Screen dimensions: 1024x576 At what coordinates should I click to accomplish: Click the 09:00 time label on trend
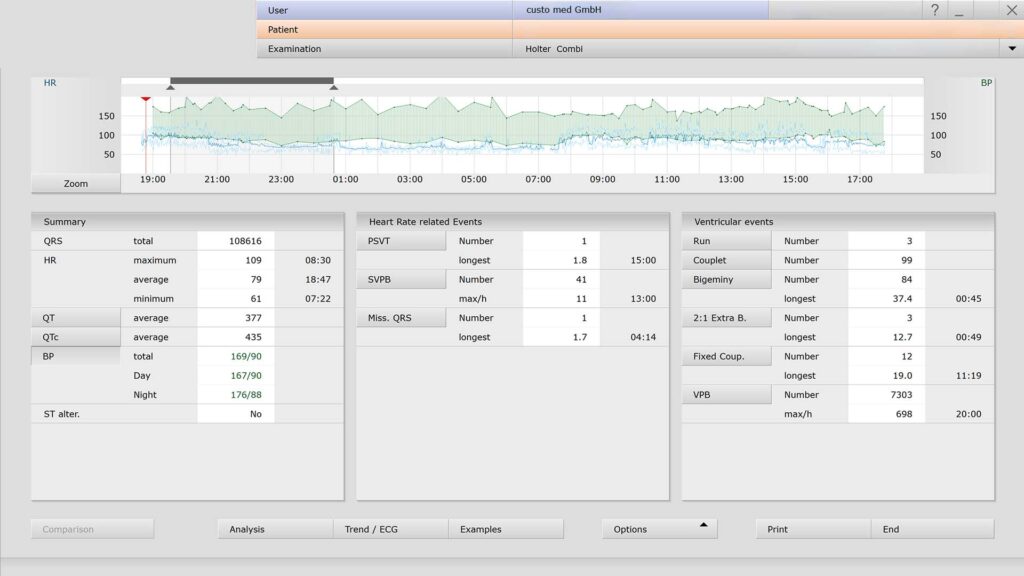click(x=602, y=179)
